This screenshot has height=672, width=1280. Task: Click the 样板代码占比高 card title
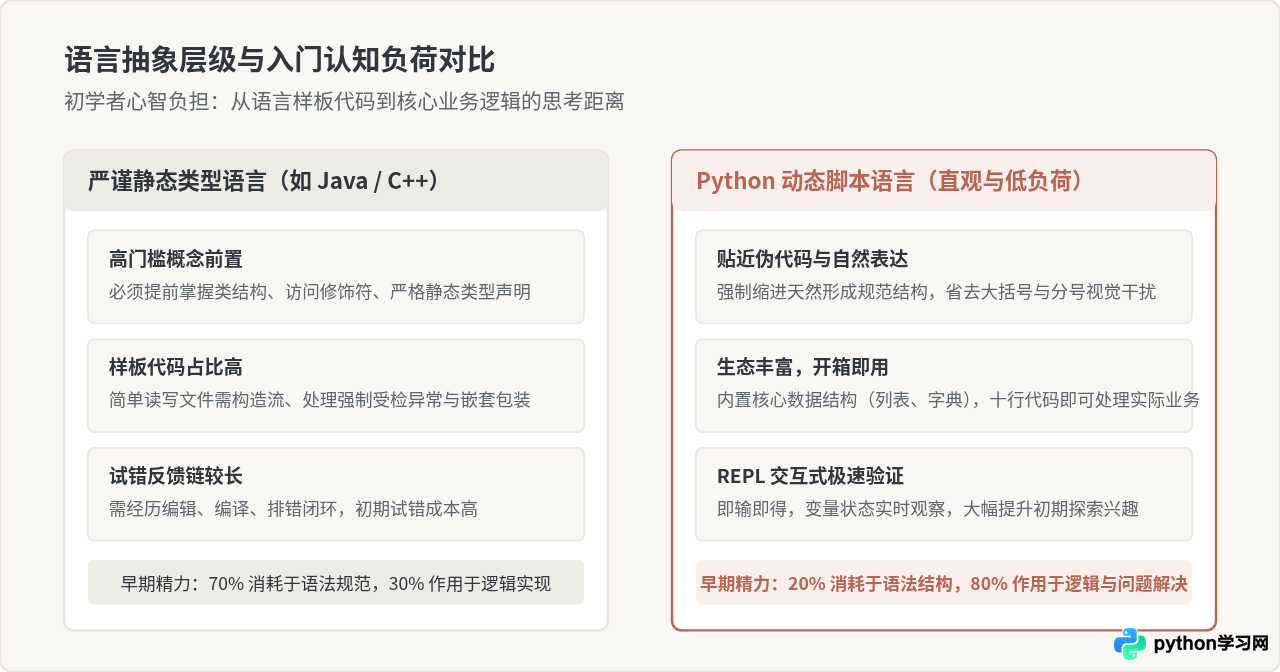[x=175, y=368]
